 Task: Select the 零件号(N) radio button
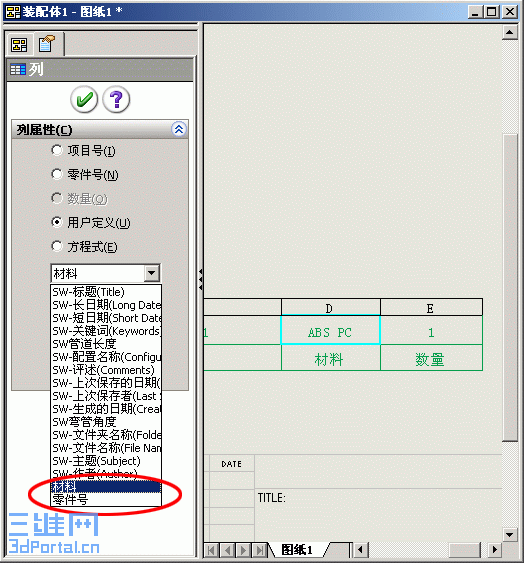click(x=57, y=174)
